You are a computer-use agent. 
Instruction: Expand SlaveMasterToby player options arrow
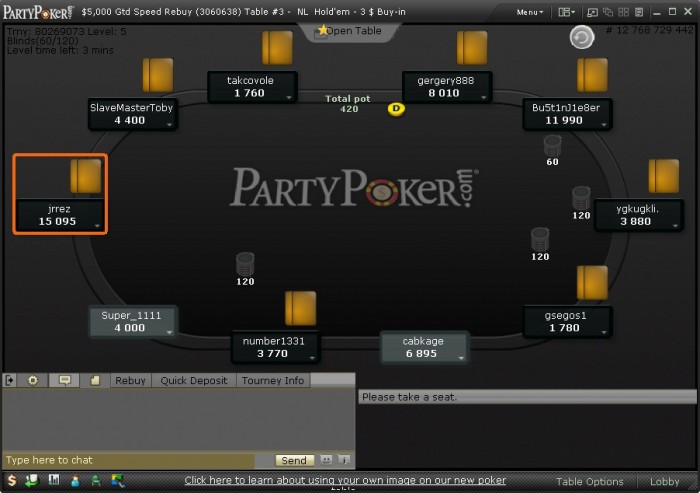[x=170, y=124]
